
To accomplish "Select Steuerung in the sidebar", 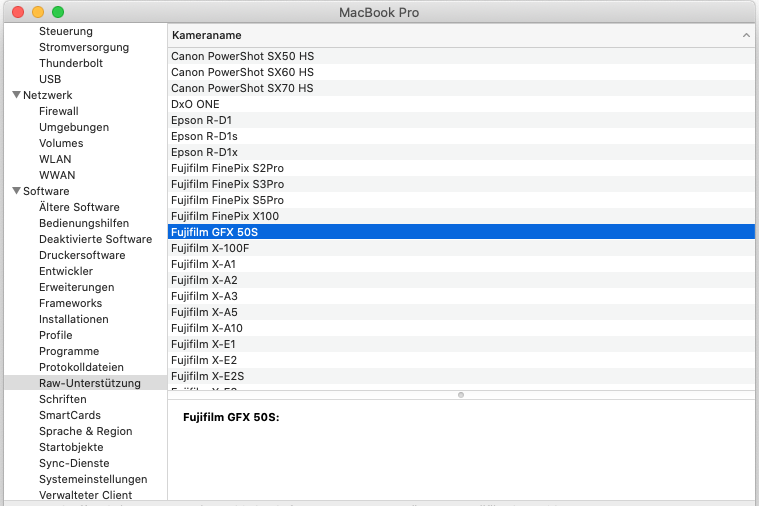I will pyautogui.click(x=66, y=31).
